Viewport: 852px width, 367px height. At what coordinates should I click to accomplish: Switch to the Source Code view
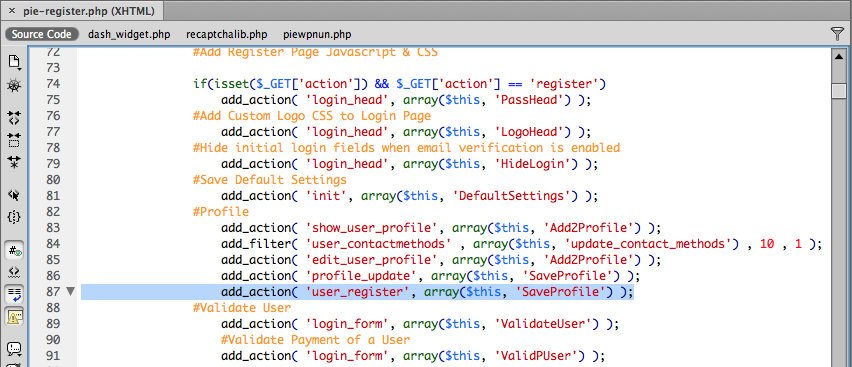click(x=42, y=34)
